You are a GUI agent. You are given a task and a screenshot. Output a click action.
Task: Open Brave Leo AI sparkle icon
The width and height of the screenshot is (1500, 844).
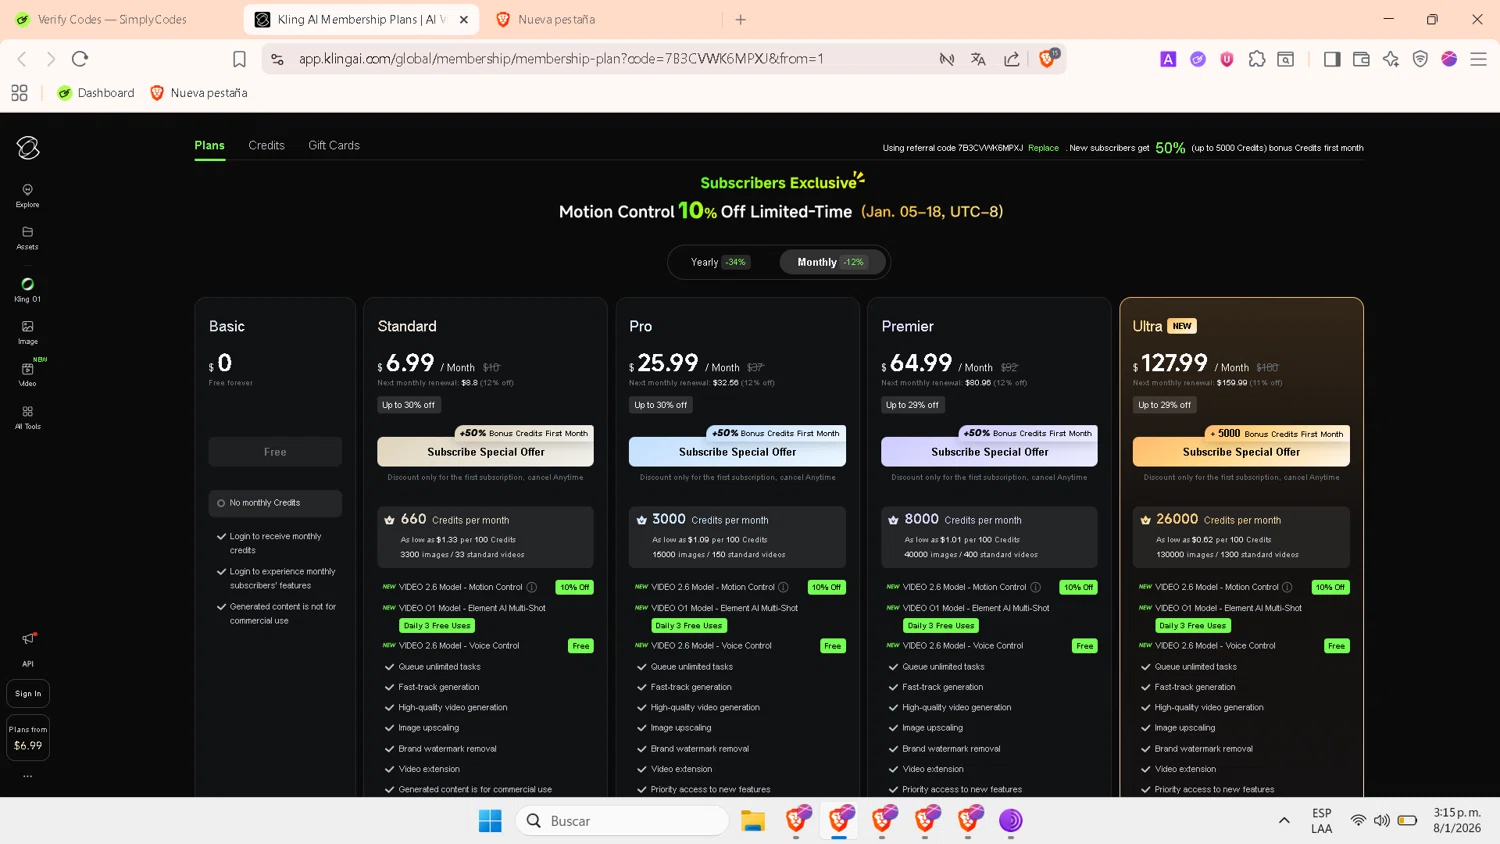tap(1390, 59)
